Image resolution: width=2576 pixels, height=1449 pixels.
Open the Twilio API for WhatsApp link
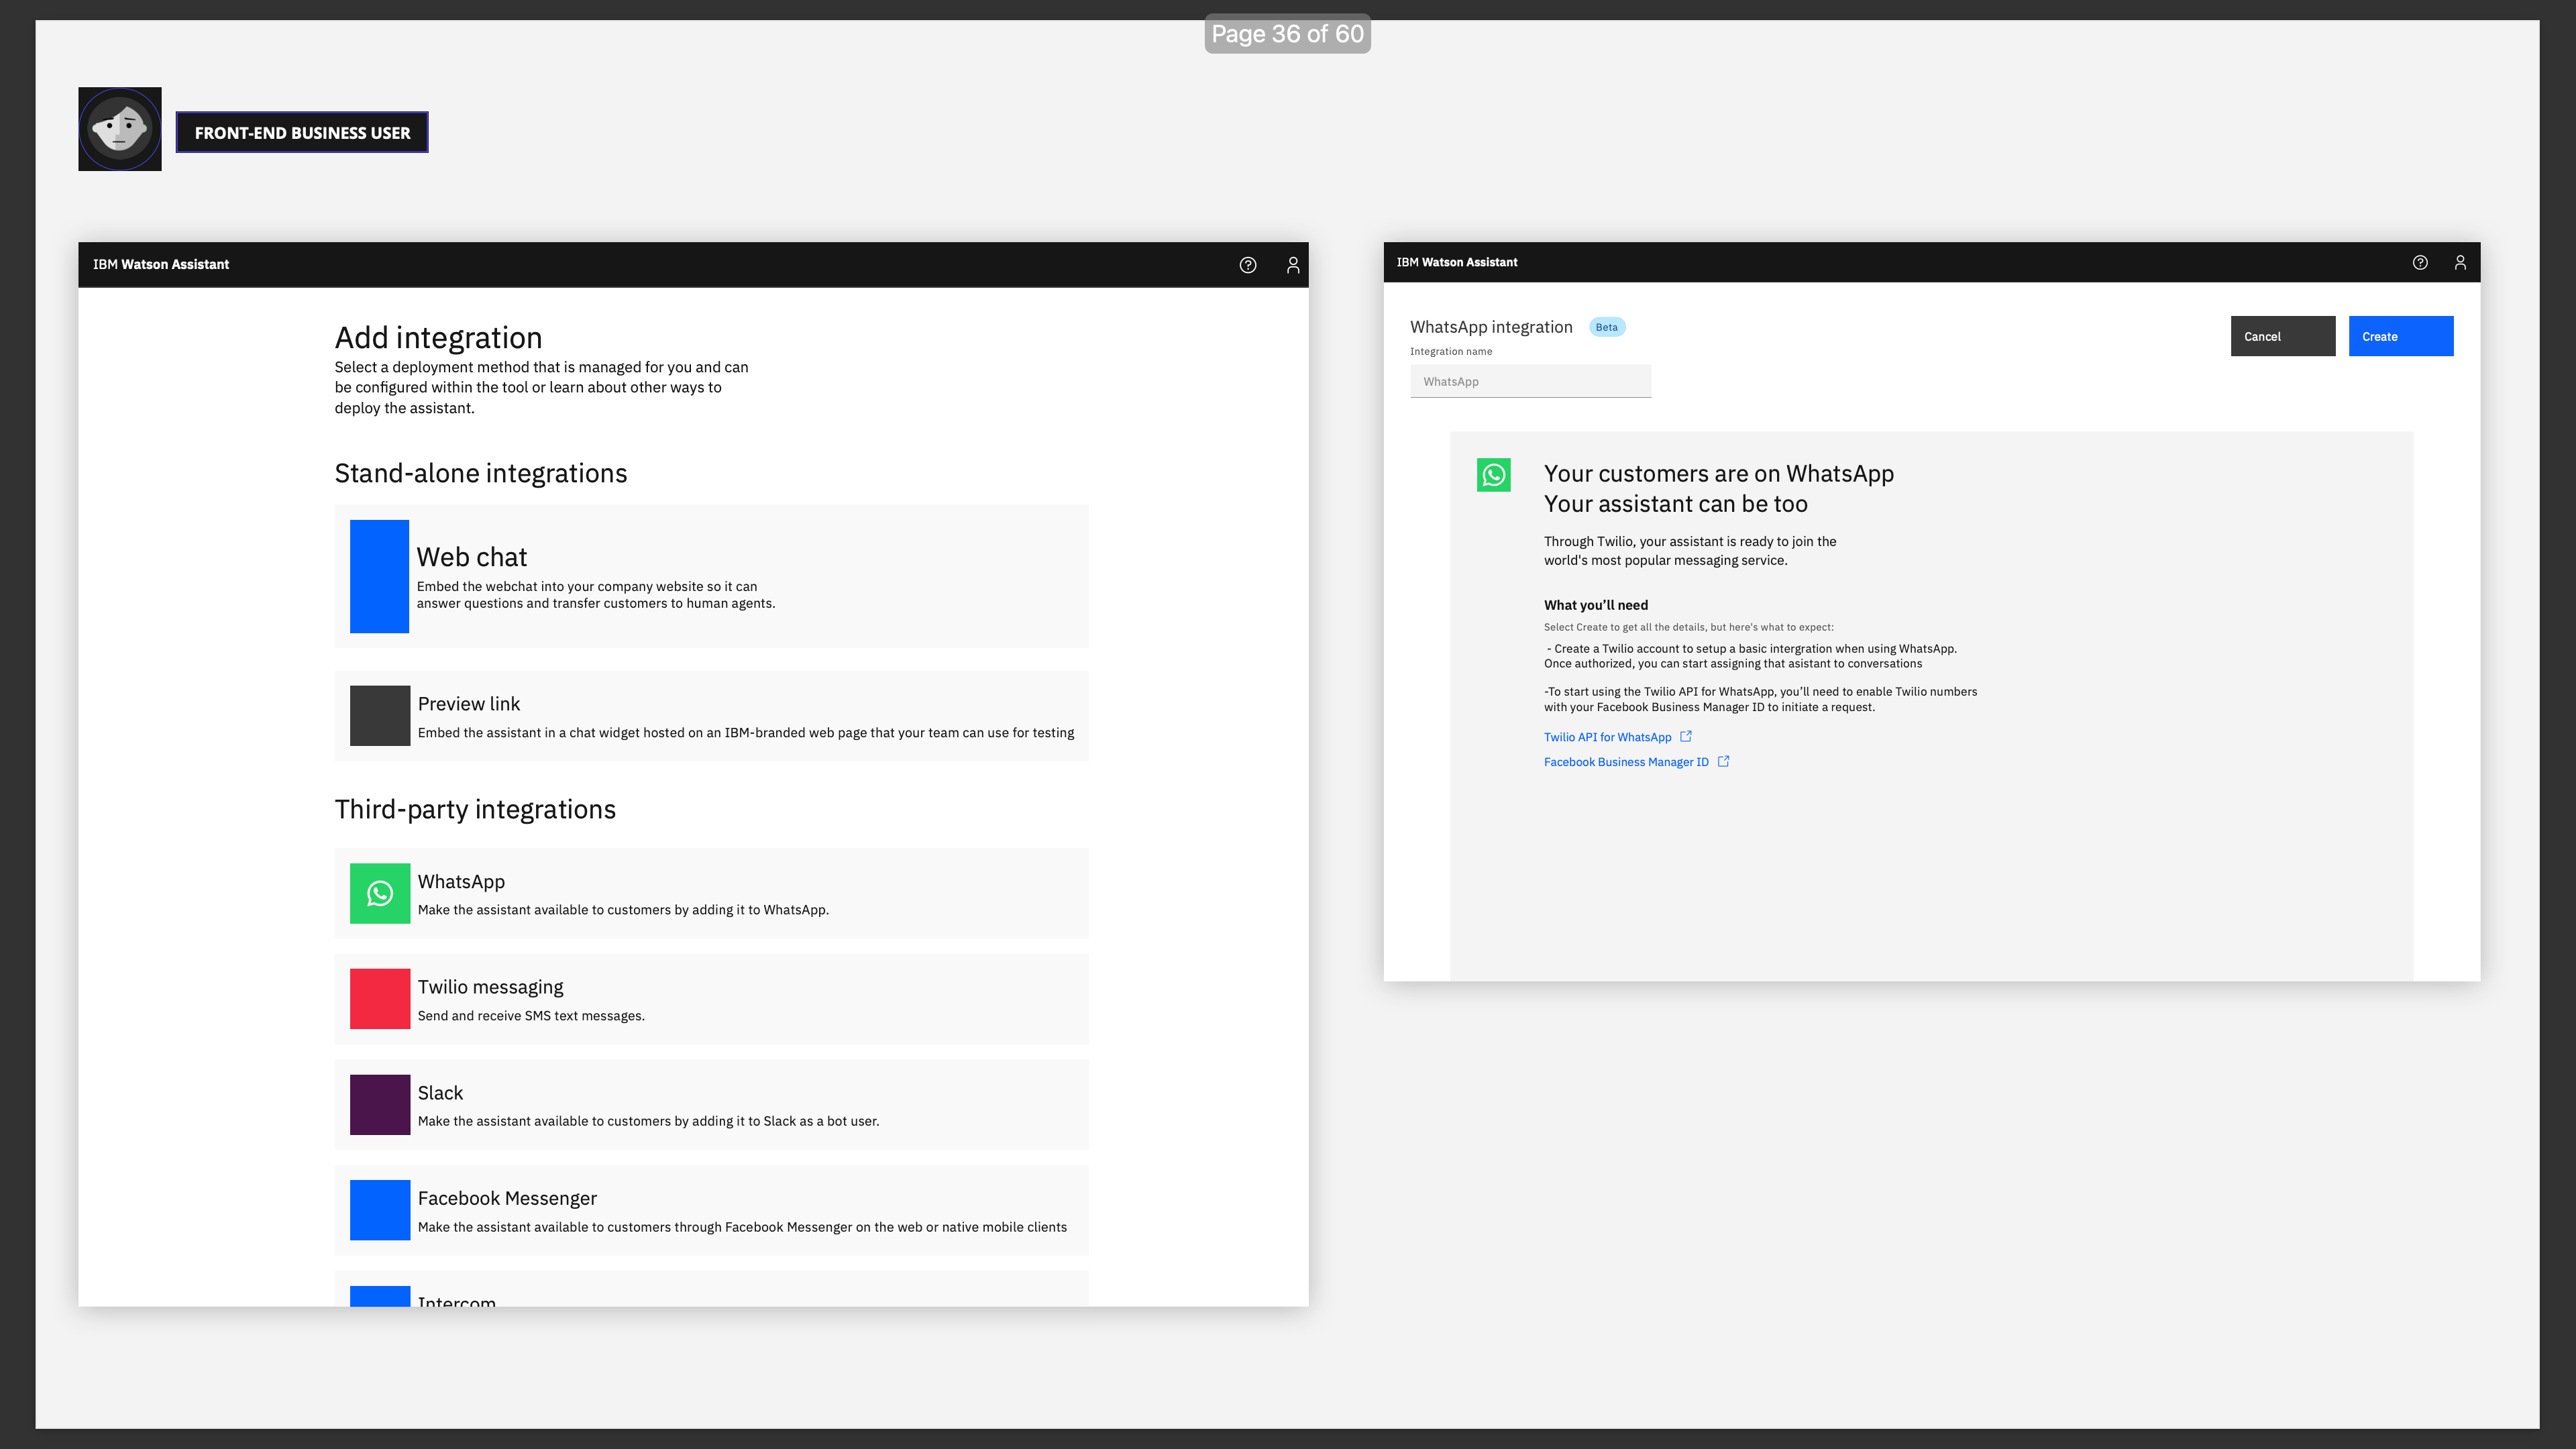tap(1607, 737)
